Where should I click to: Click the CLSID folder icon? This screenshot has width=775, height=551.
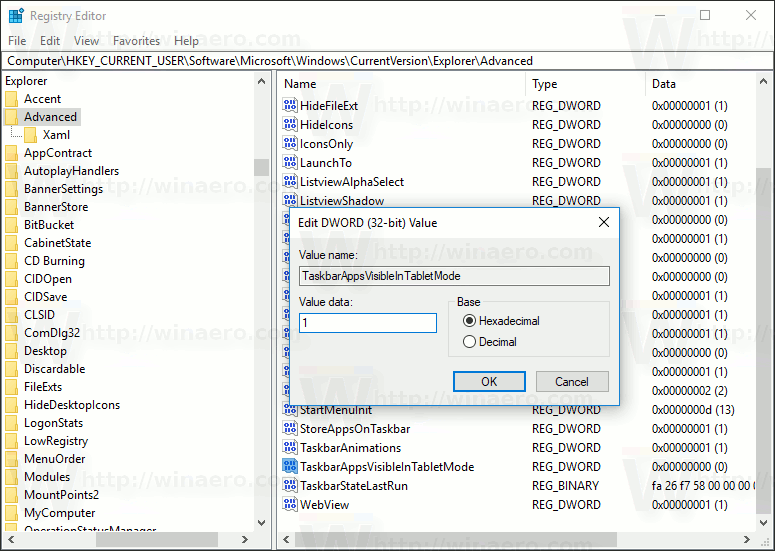pos(12,314)
